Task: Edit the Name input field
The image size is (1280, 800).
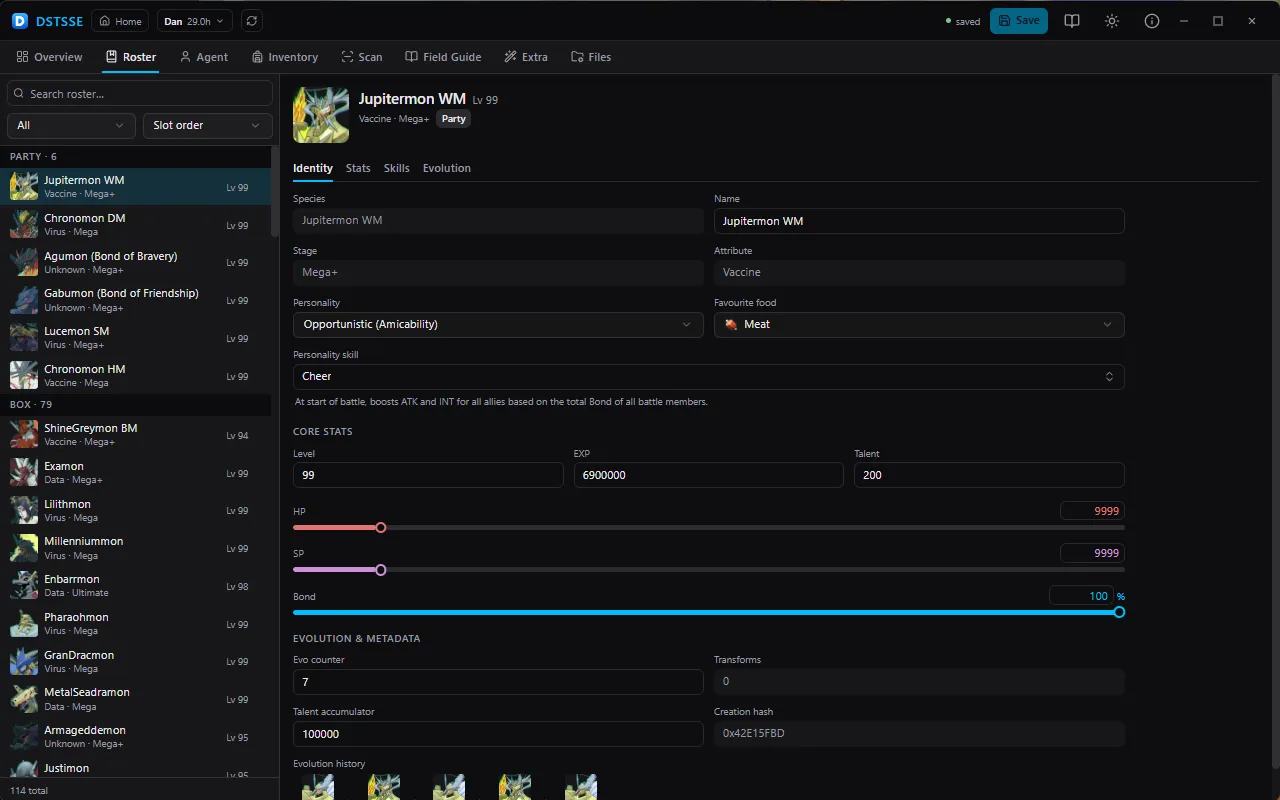Action: coord(919,221)
